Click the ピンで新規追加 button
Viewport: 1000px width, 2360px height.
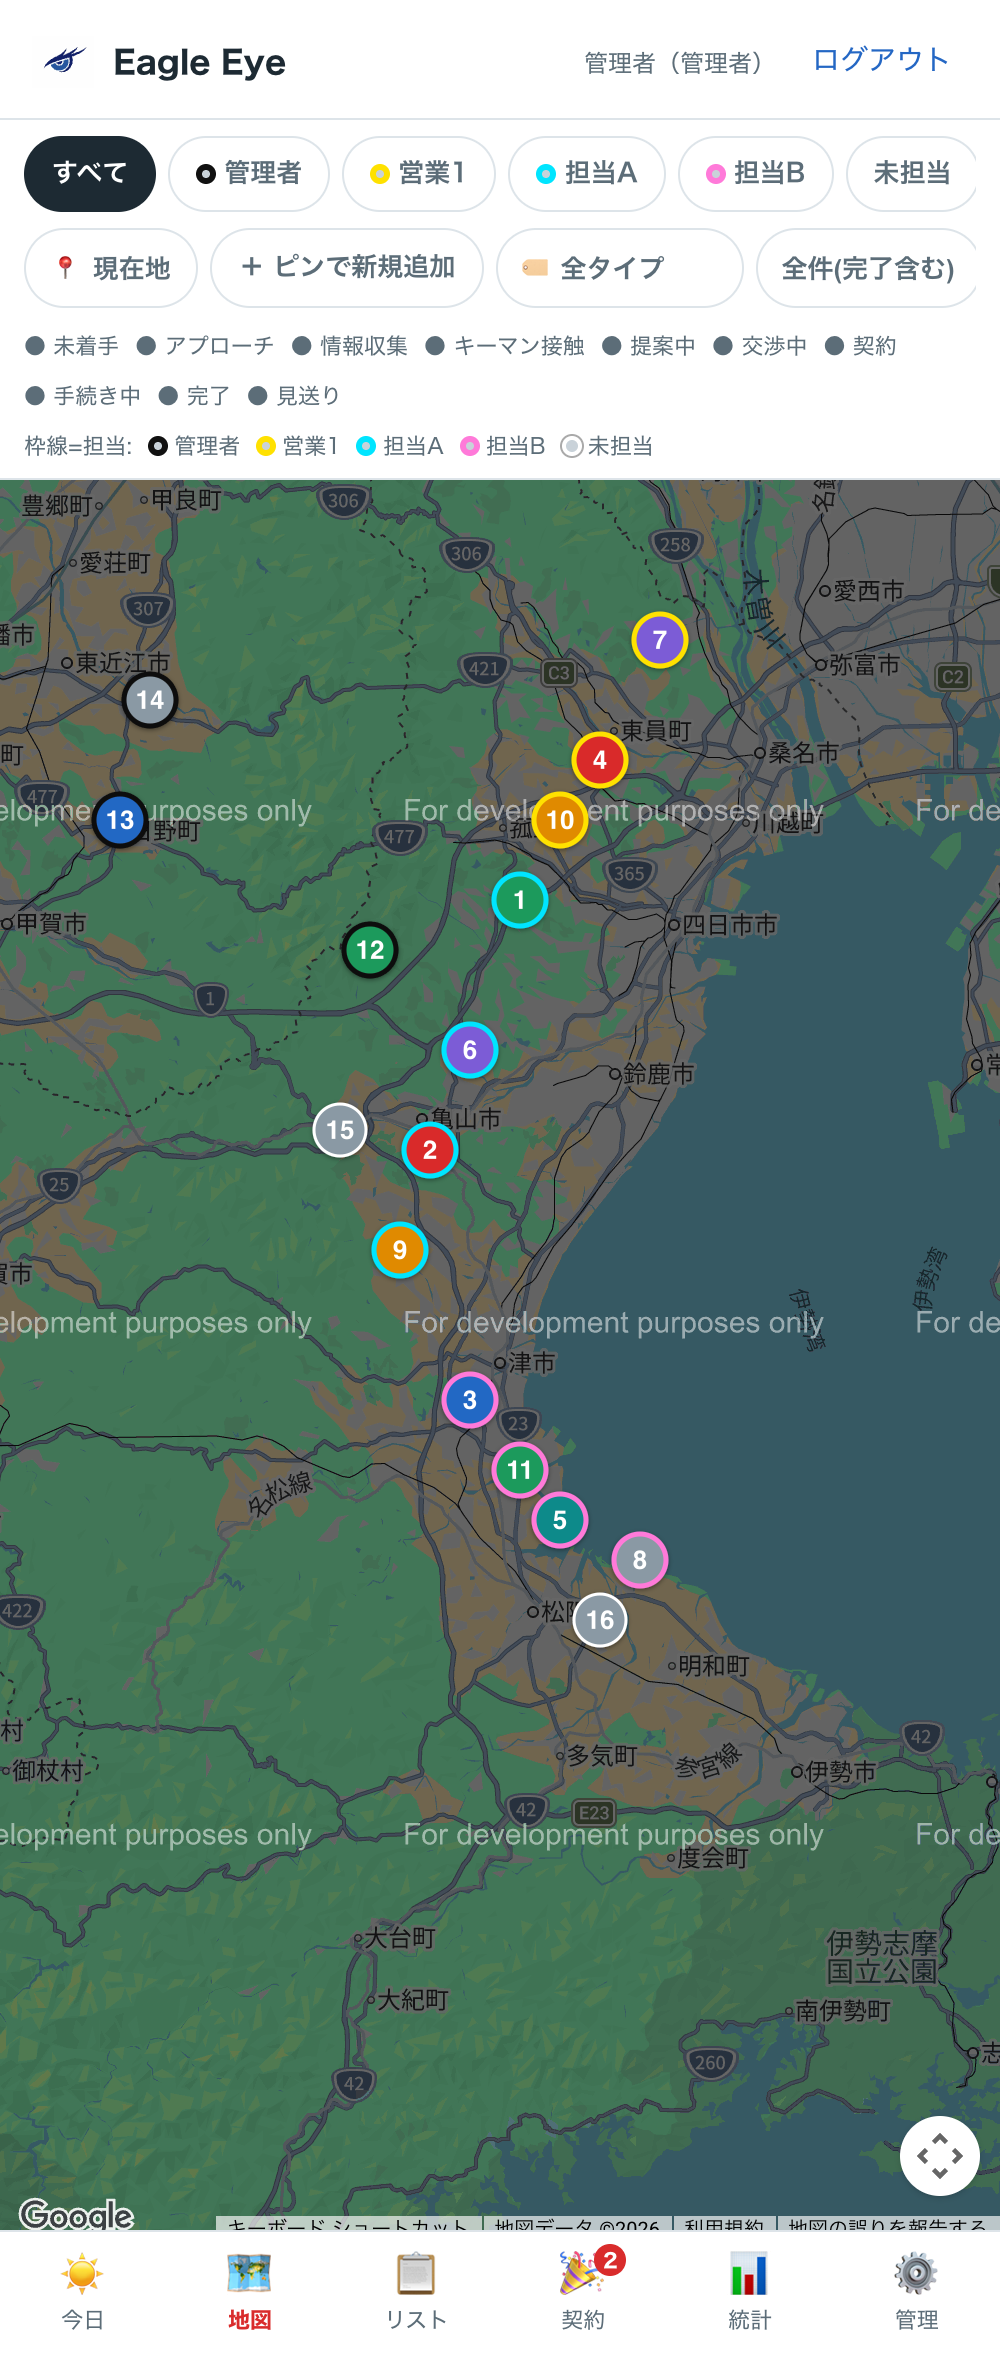click(347, 268)
